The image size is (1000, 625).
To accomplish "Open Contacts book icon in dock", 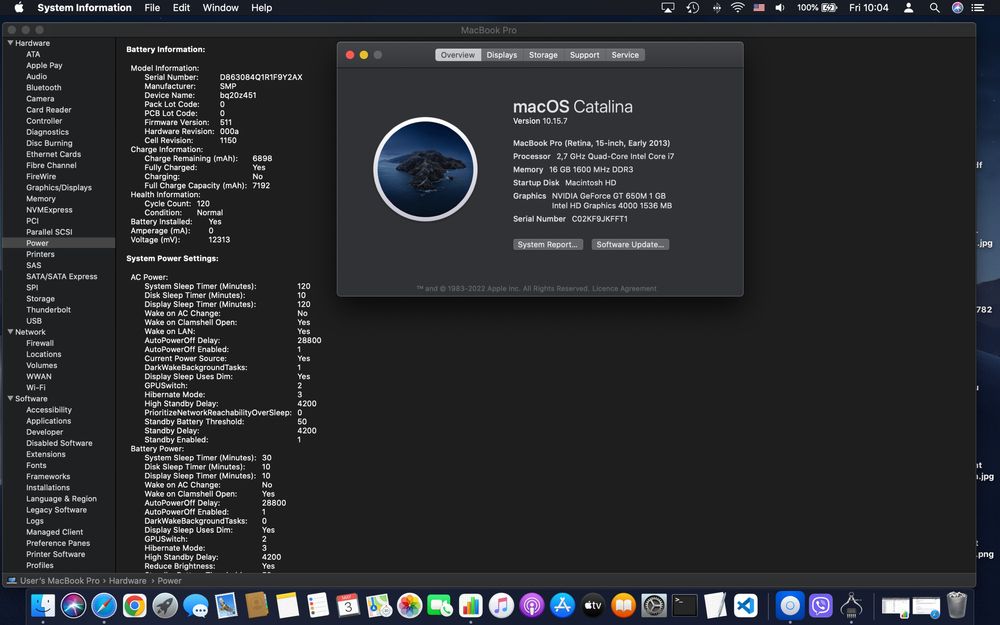I will [x=257, y=605].
